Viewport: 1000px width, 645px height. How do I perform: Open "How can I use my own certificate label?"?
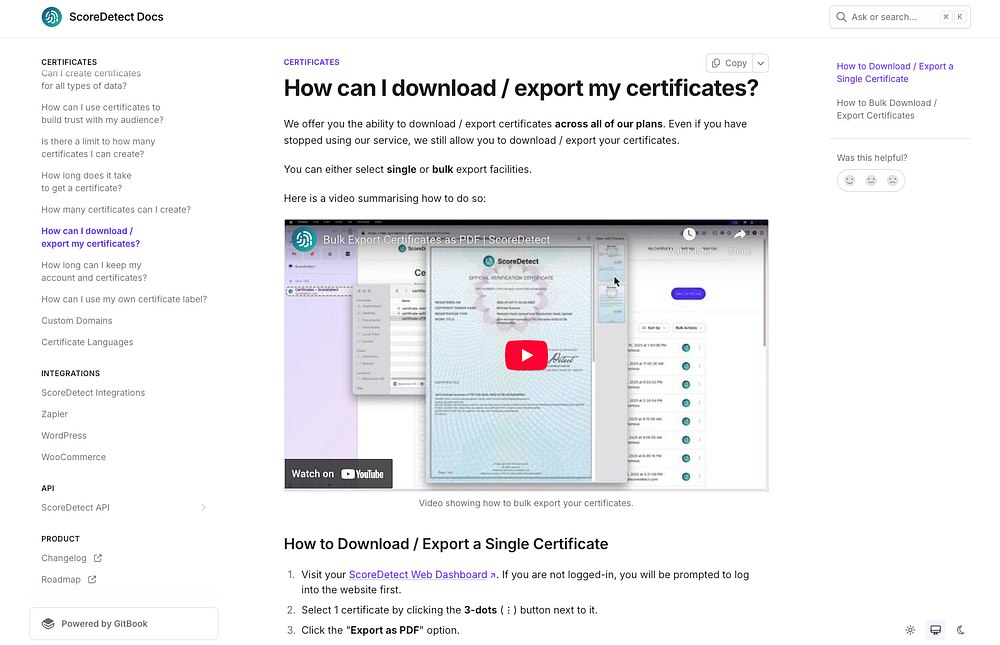click(x=124, y=299)
